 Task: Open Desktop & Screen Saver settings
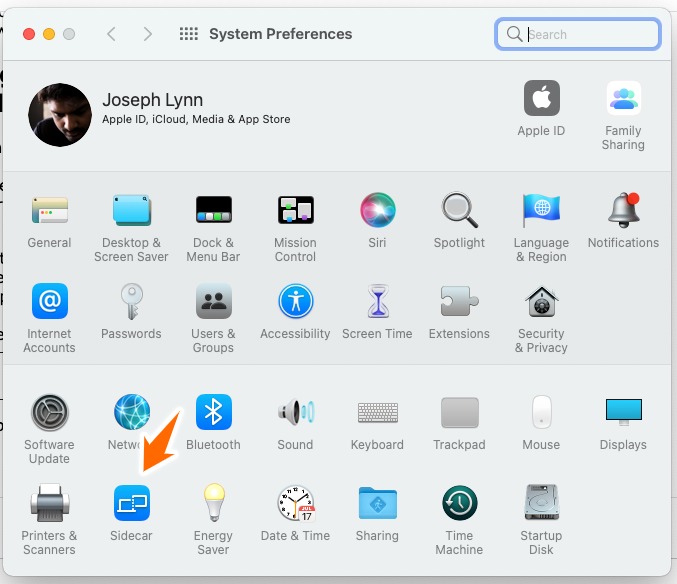(132, 210)
